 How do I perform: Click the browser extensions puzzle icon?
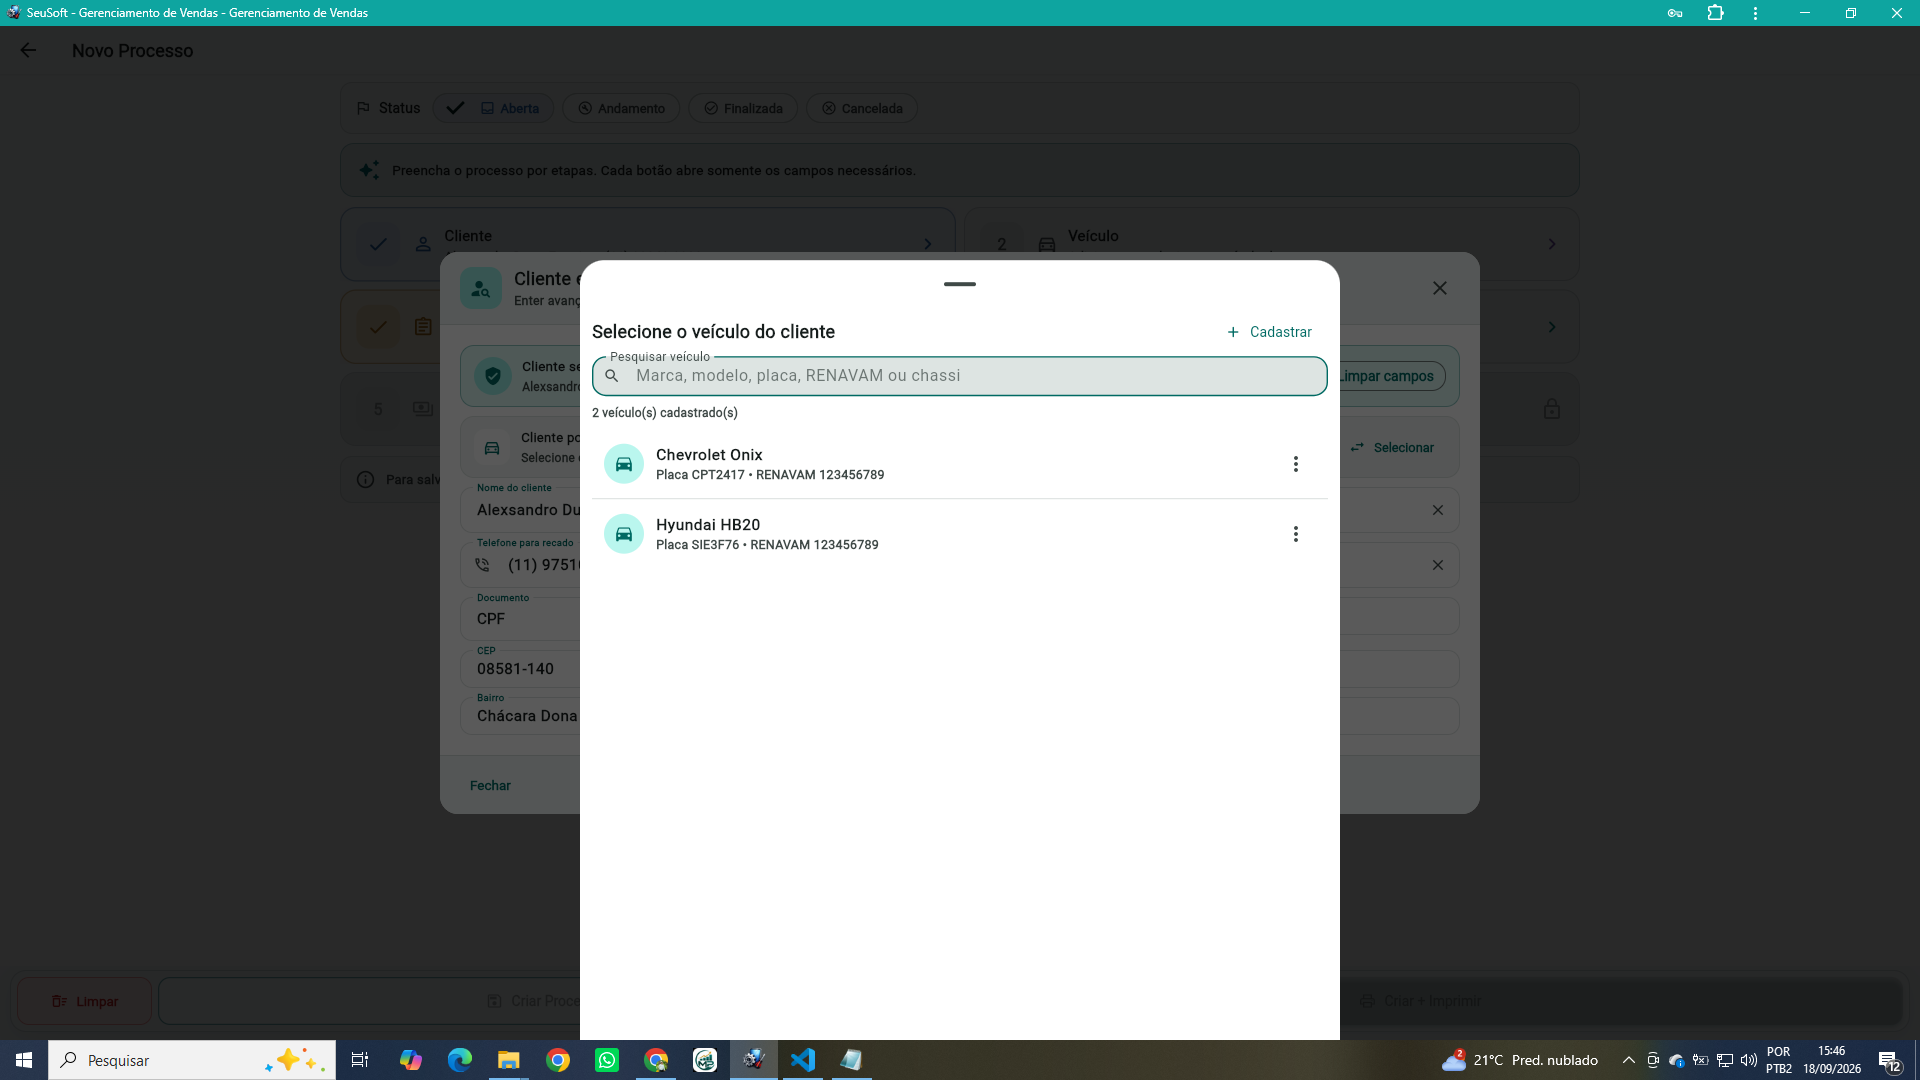tap(1715, 13)
